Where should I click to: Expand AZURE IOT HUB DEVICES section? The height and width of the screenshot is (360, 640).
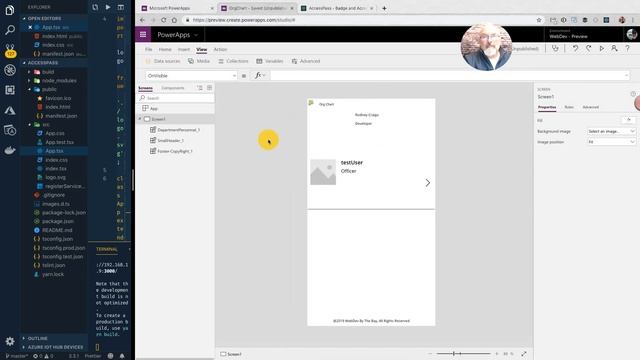[x=55, y=347]
